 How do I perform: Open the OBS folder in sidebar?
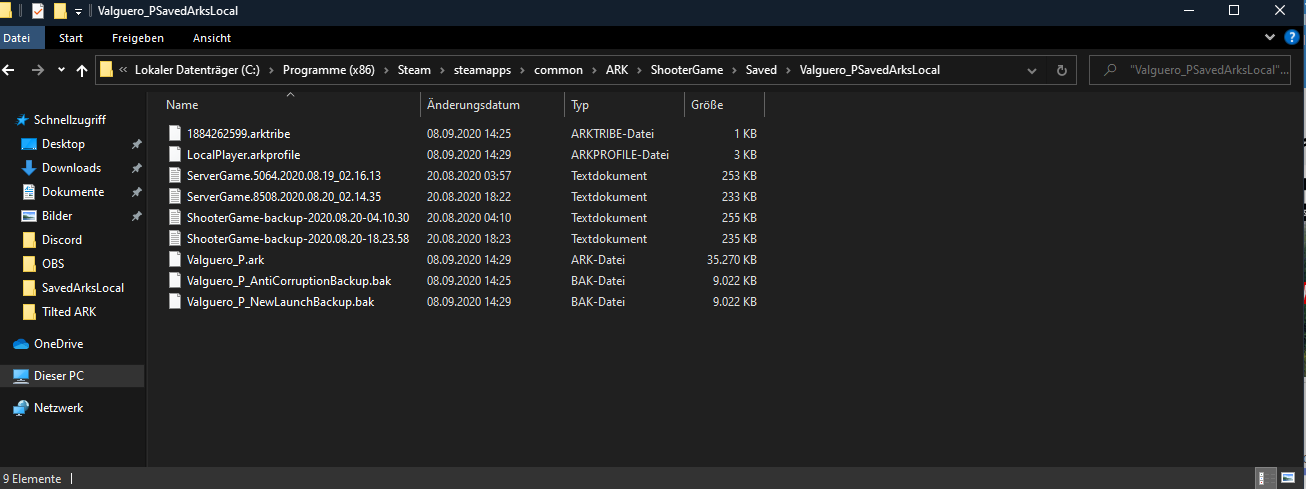53,264
